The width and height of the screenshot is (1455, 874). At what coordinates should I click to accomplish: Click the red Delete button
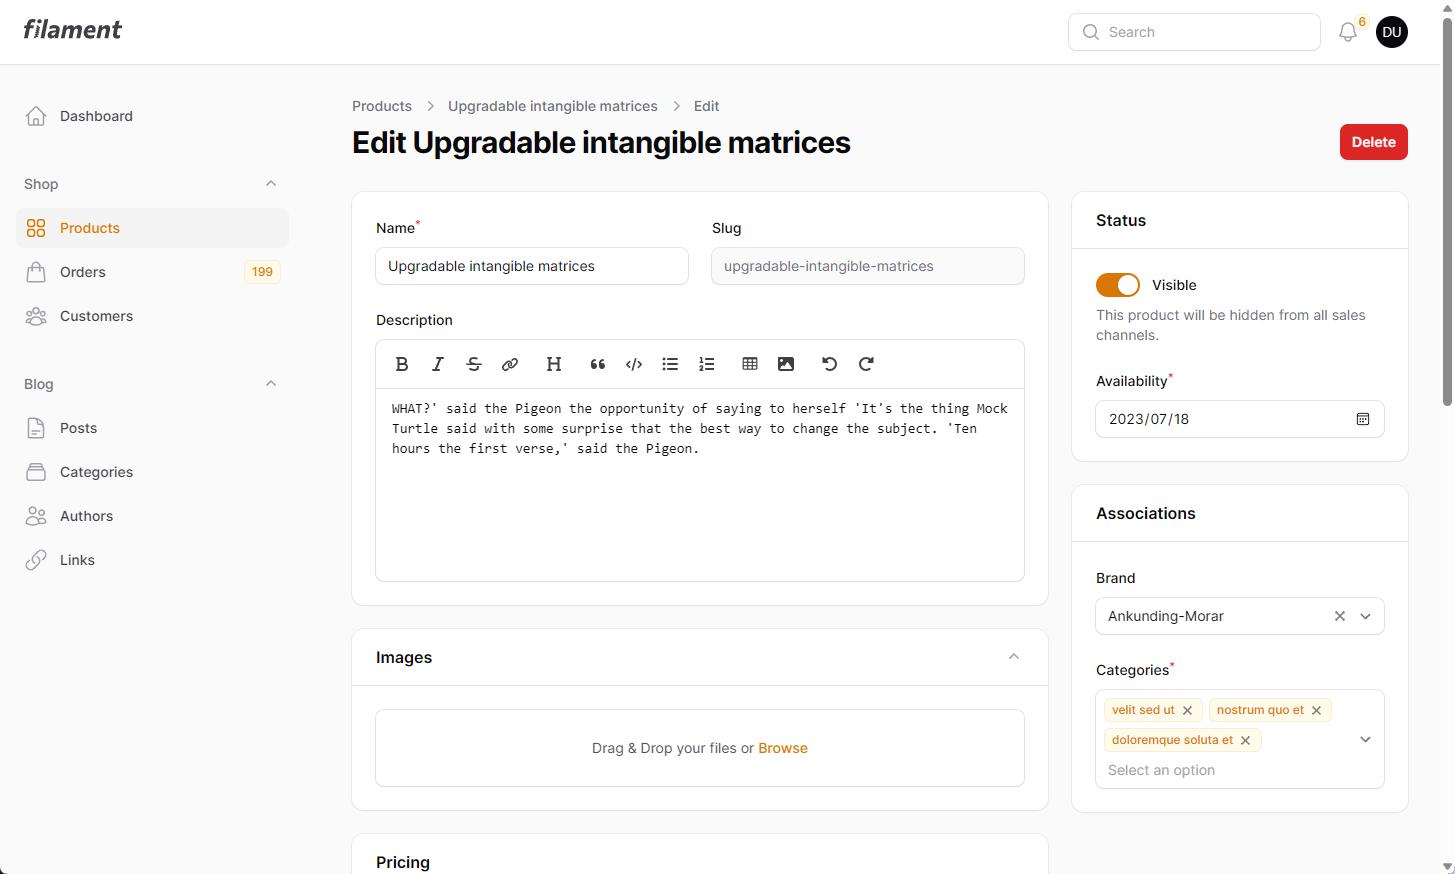coord(1373,142)
